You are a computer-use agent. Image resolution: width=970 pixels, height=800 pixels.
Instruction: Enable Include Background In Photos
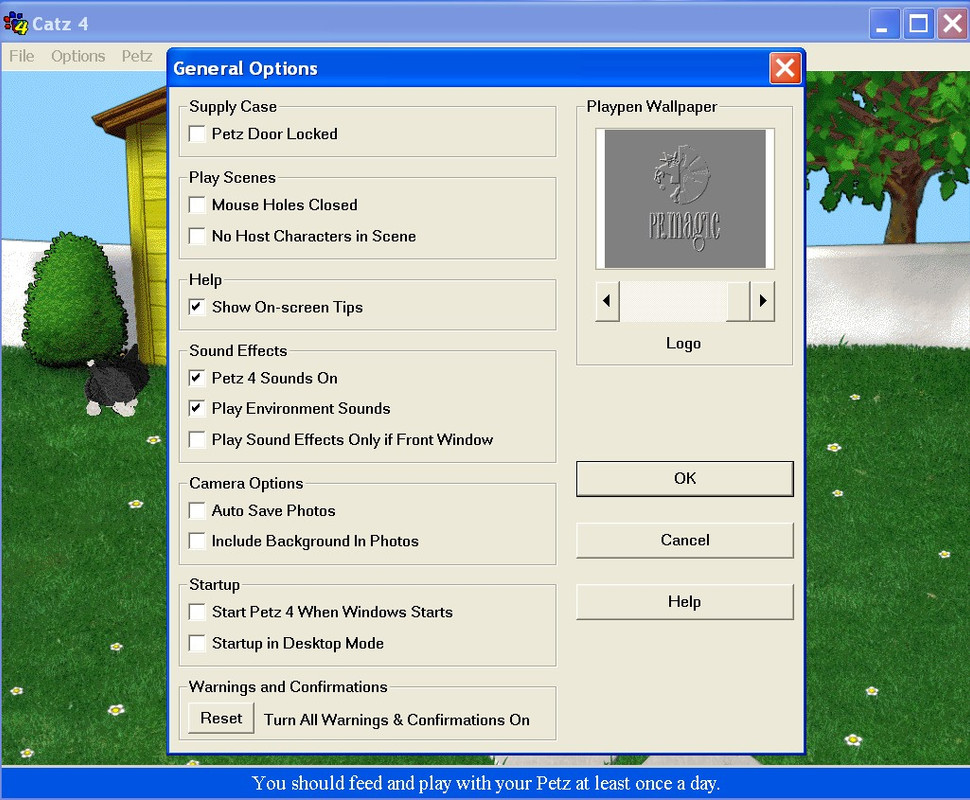pyautogui.click(x=197, y=541)
